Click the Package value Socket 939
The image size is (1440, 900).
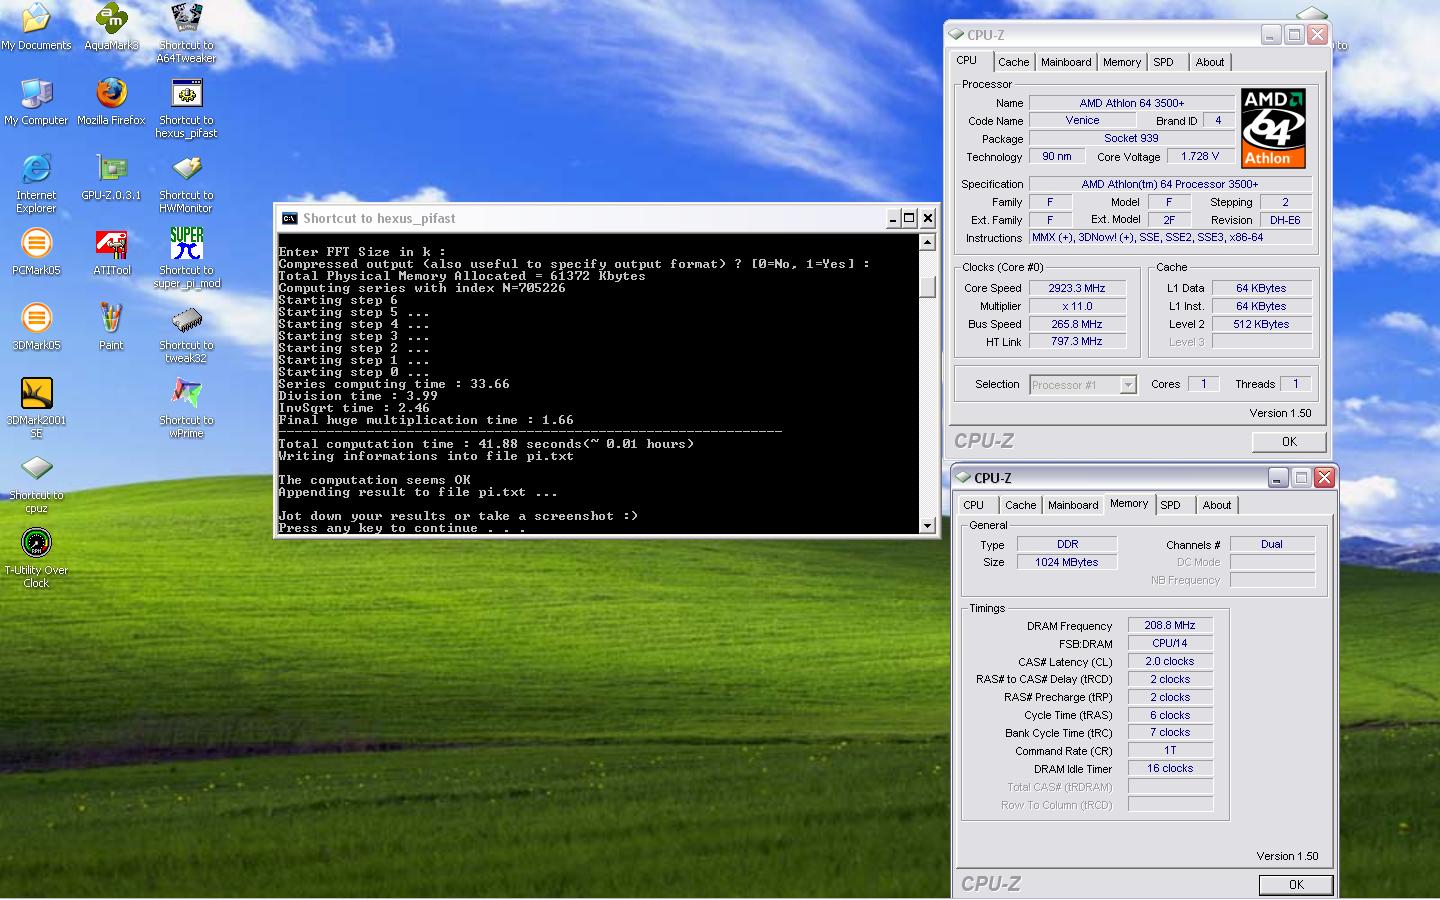click(x=1131, y=138)
